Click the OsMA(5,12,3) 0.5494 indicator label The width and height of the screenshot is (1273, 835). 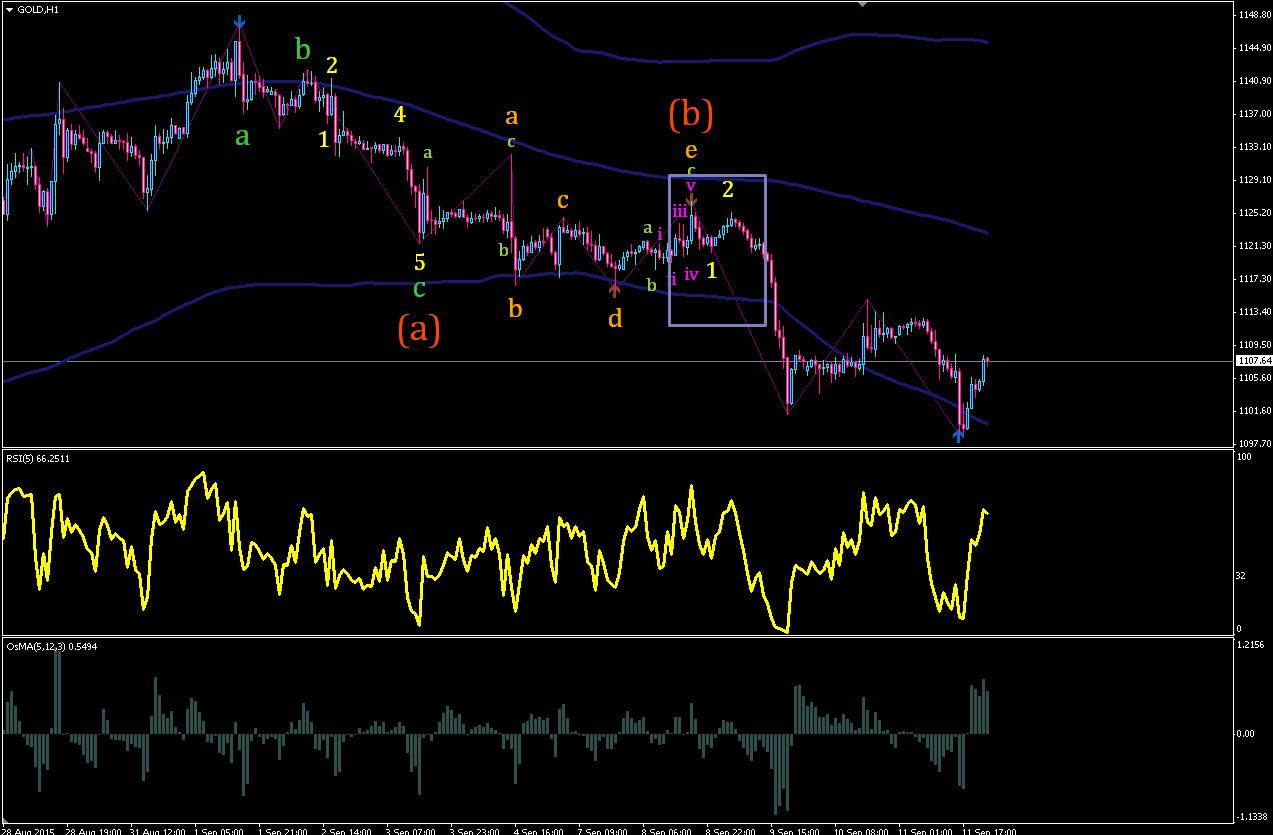pyautogui.click(x=52, y=647)
